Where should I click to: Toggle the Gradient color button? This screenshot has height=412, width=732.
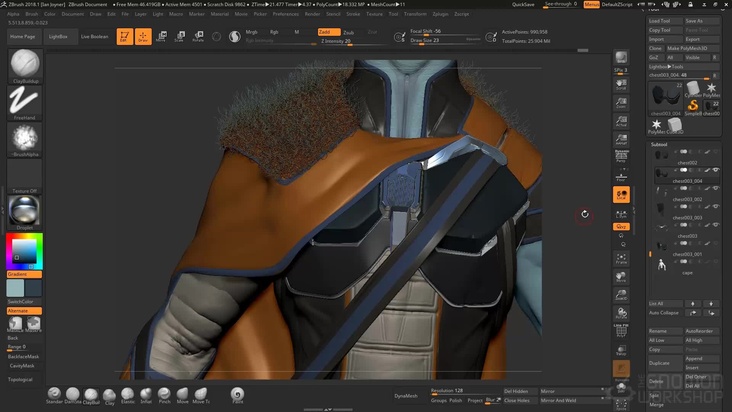point(24,274)
